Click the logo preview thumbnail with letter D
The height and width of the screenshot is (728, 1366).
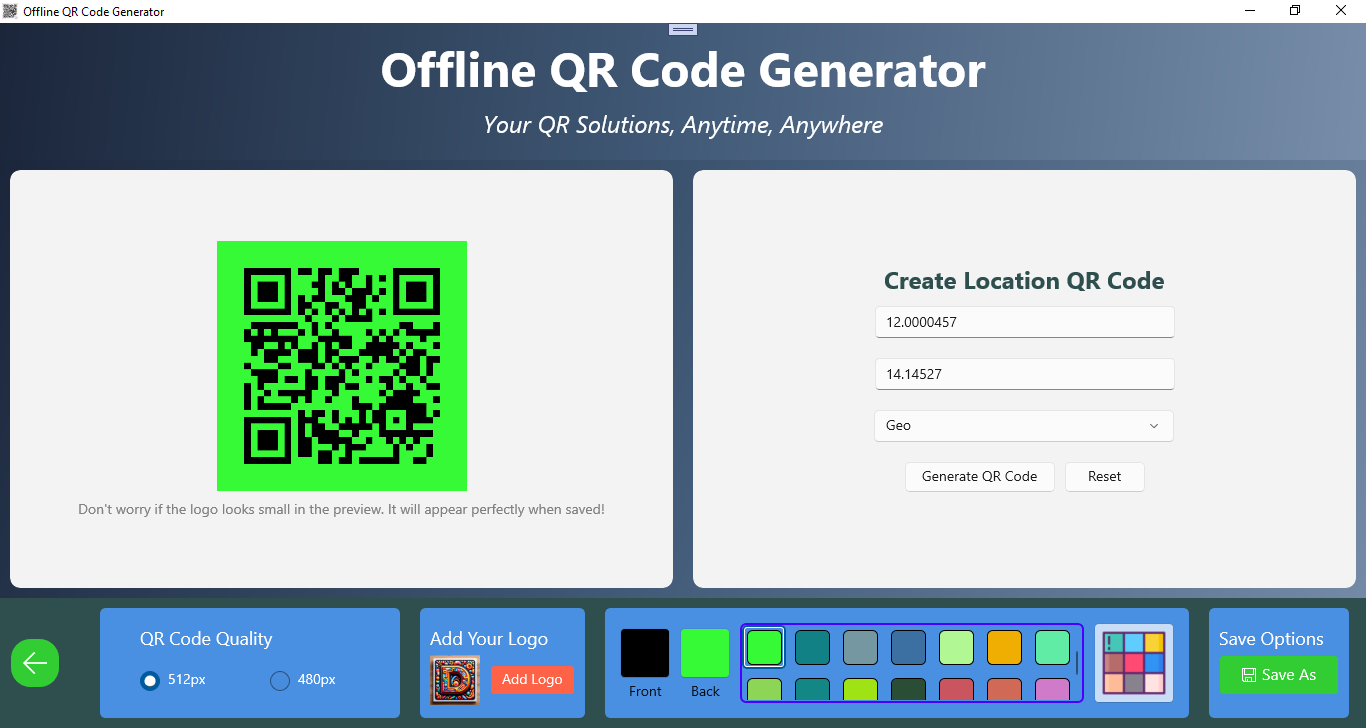click(x=455, y=680)
